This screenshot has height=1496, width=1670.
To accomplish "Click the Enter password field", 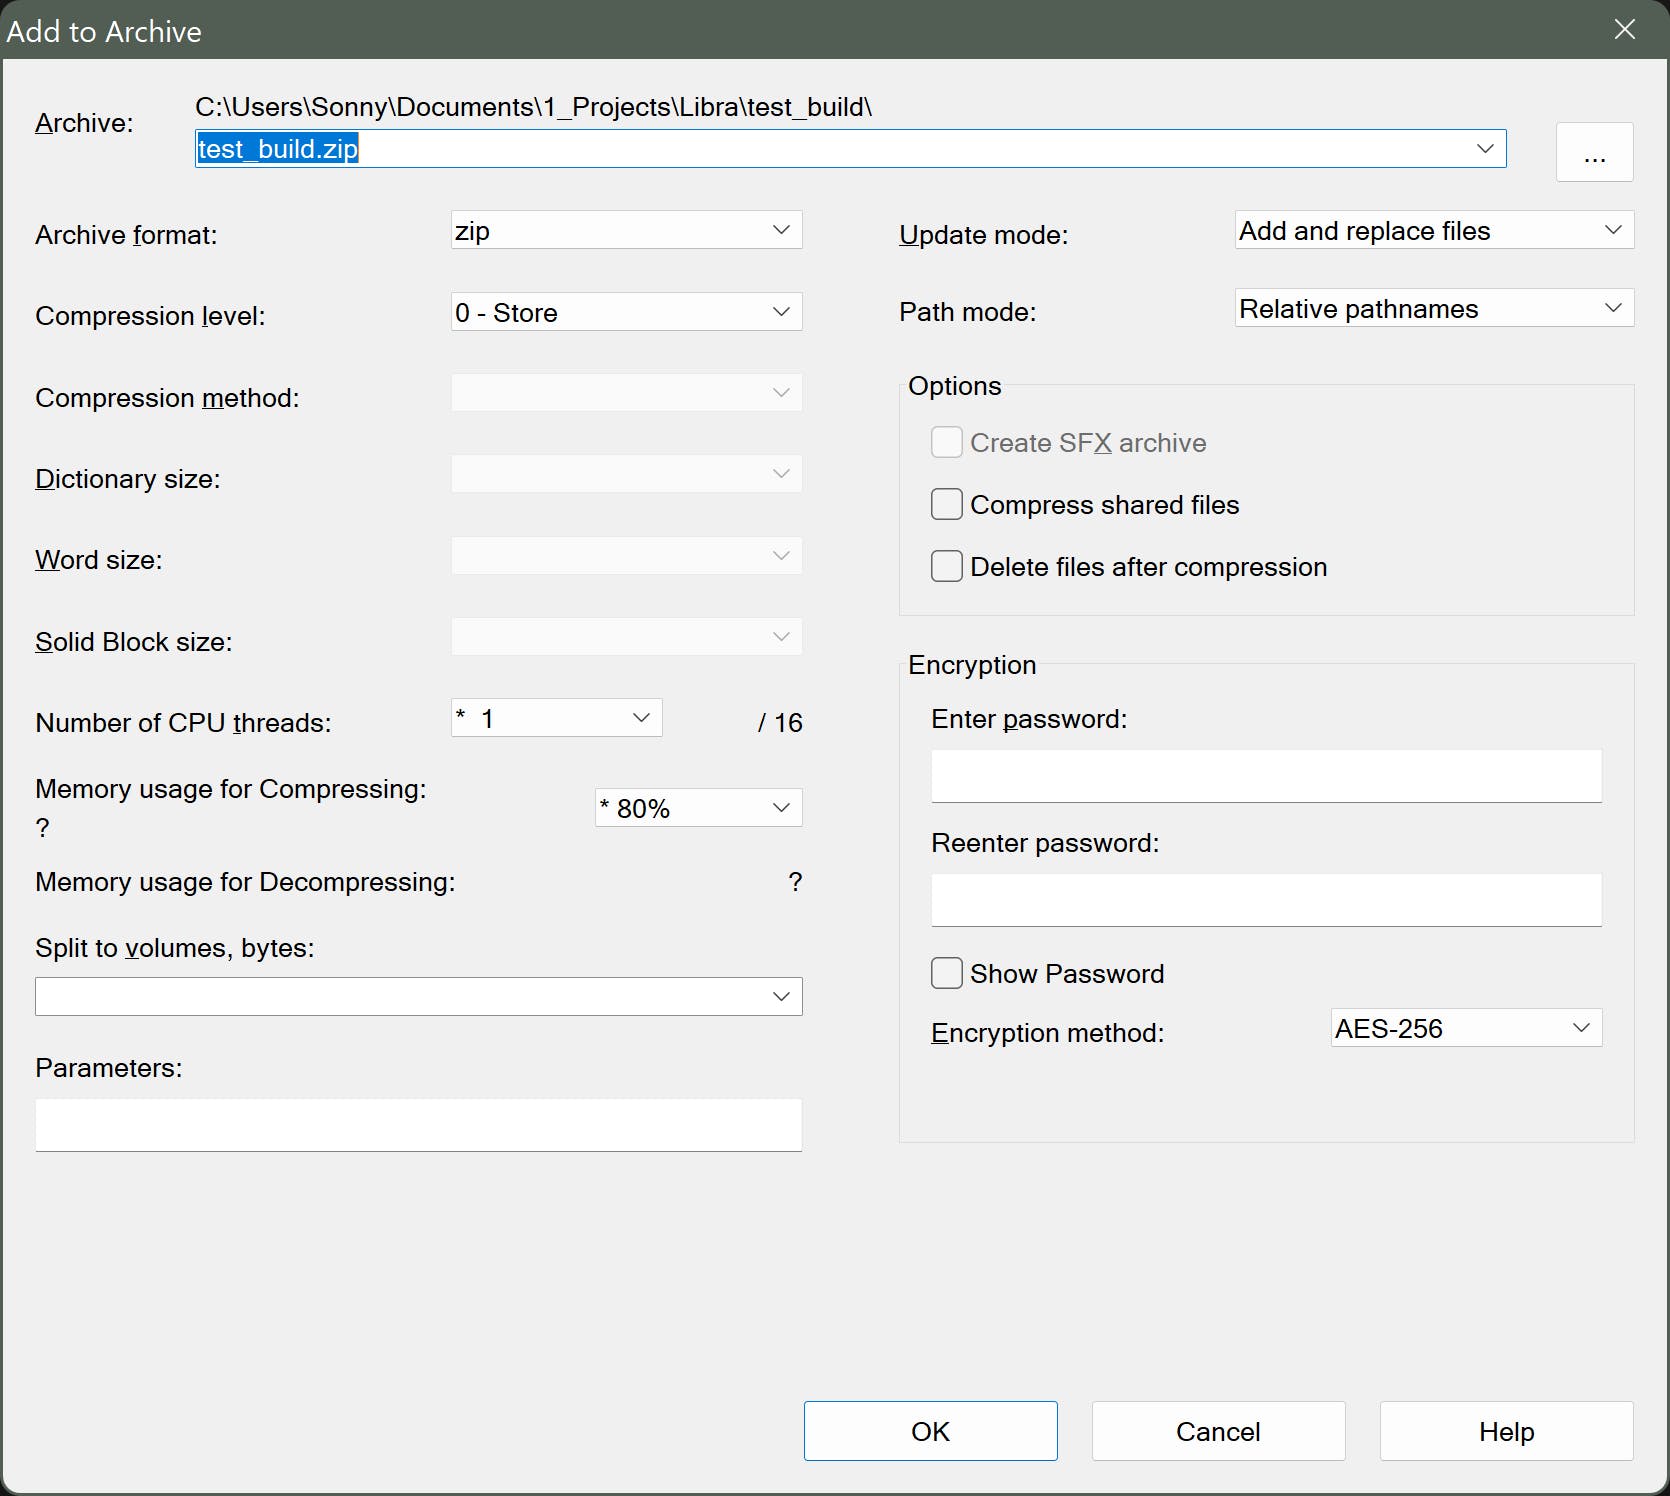I will (1265, 776).
